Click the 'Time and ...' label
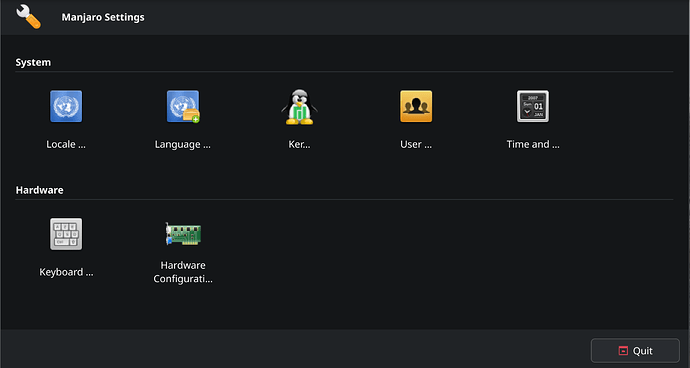This screenshot has height=368, width=690. click(x=533, y=144)
